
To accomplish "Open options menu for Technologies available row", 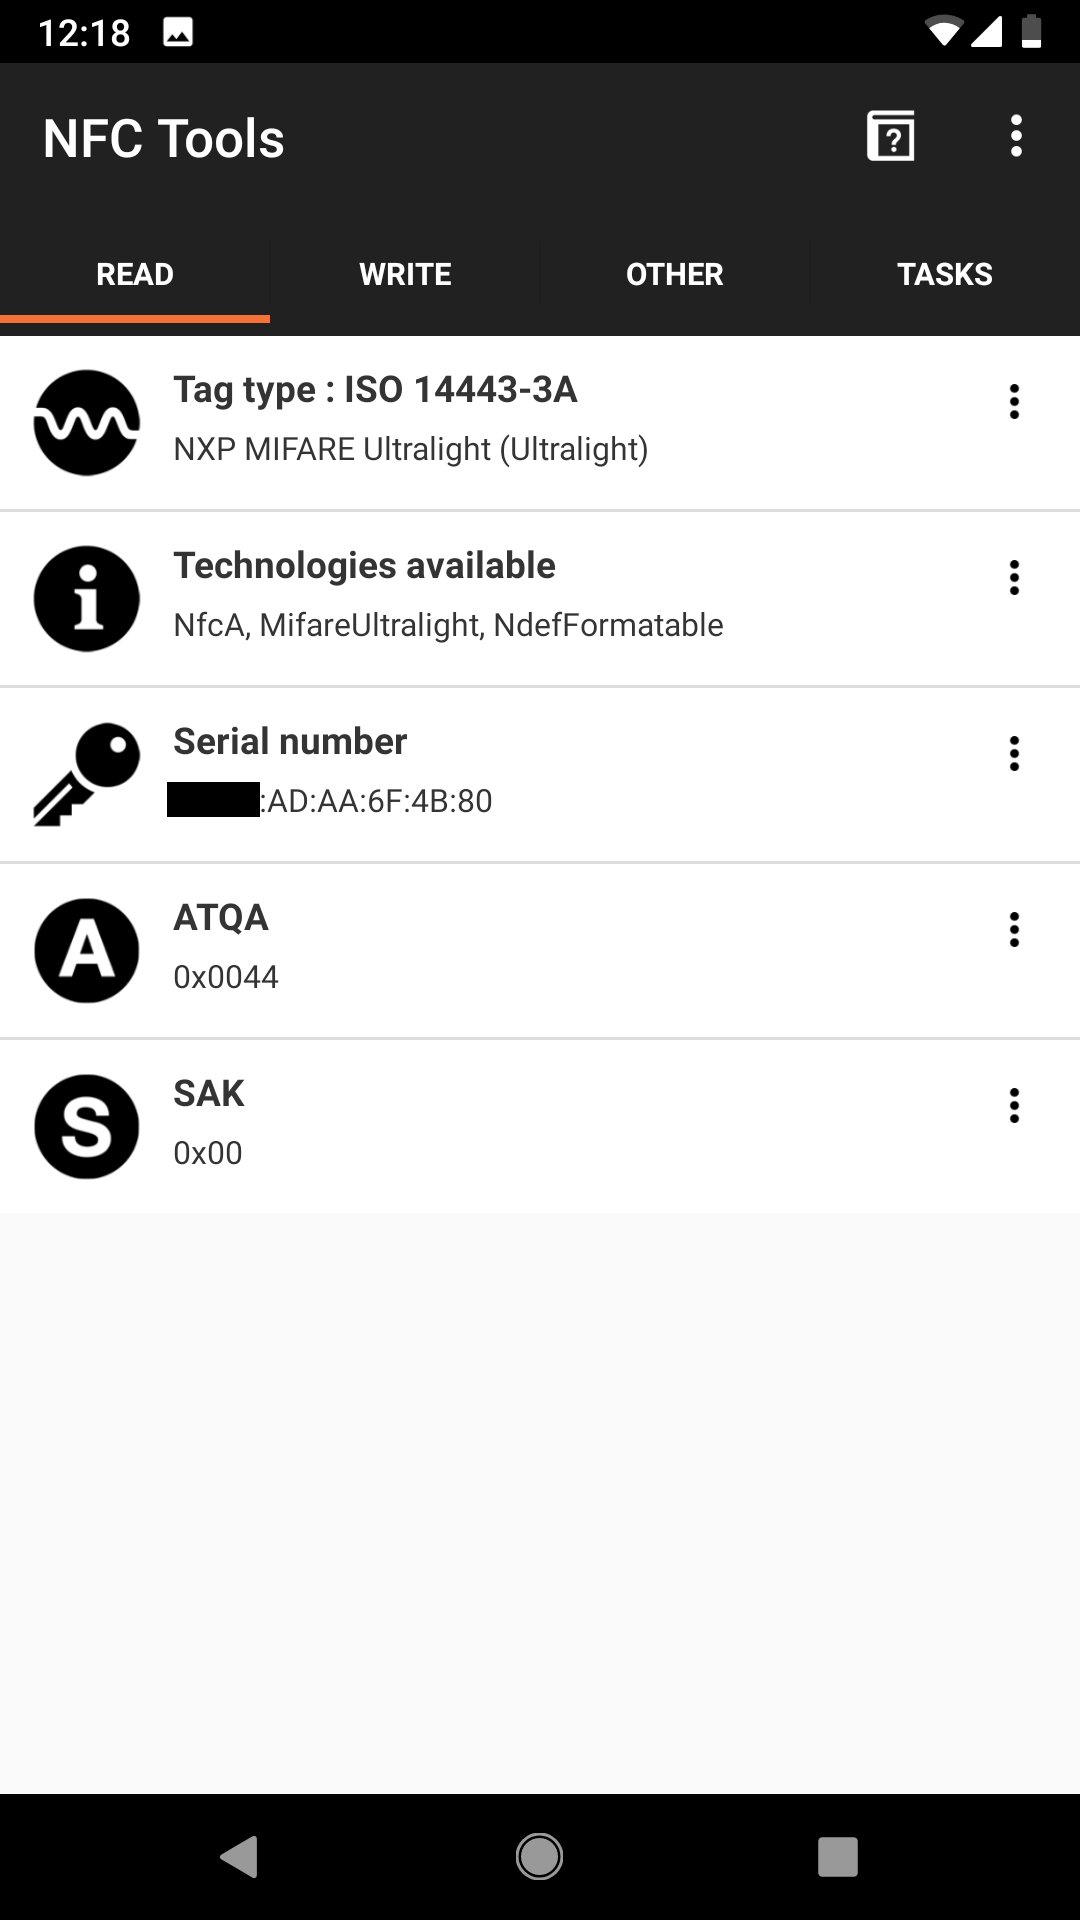I will (x=1014, y=578).
